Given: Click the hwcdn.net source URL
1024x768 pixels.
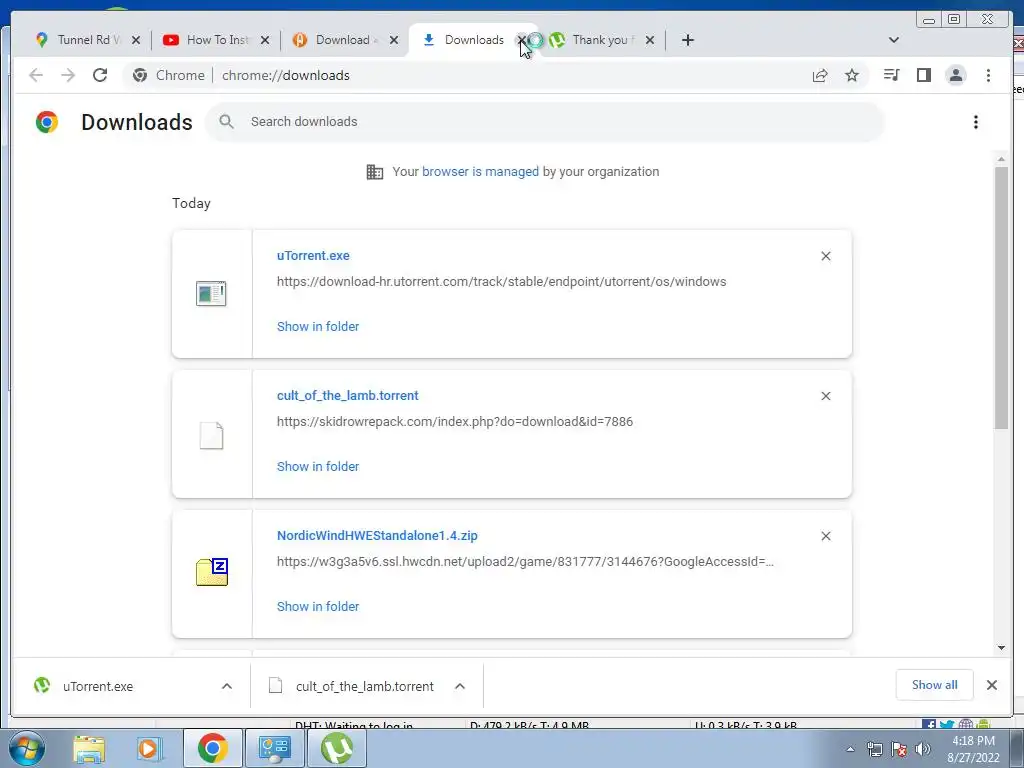Looking at the screenshot, I should click(525, 561).
